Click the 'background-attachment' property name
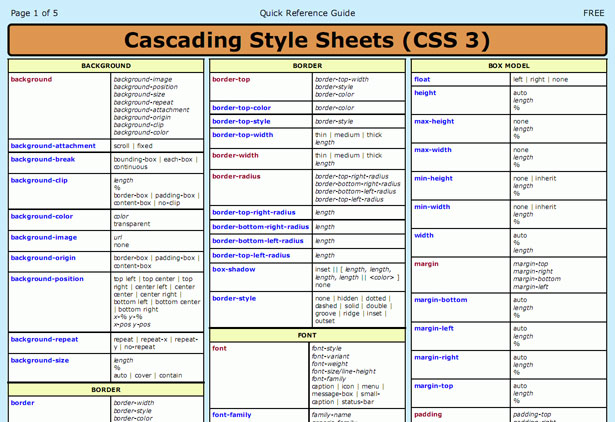This screenshot has height=422, width=615. (53, 146)
